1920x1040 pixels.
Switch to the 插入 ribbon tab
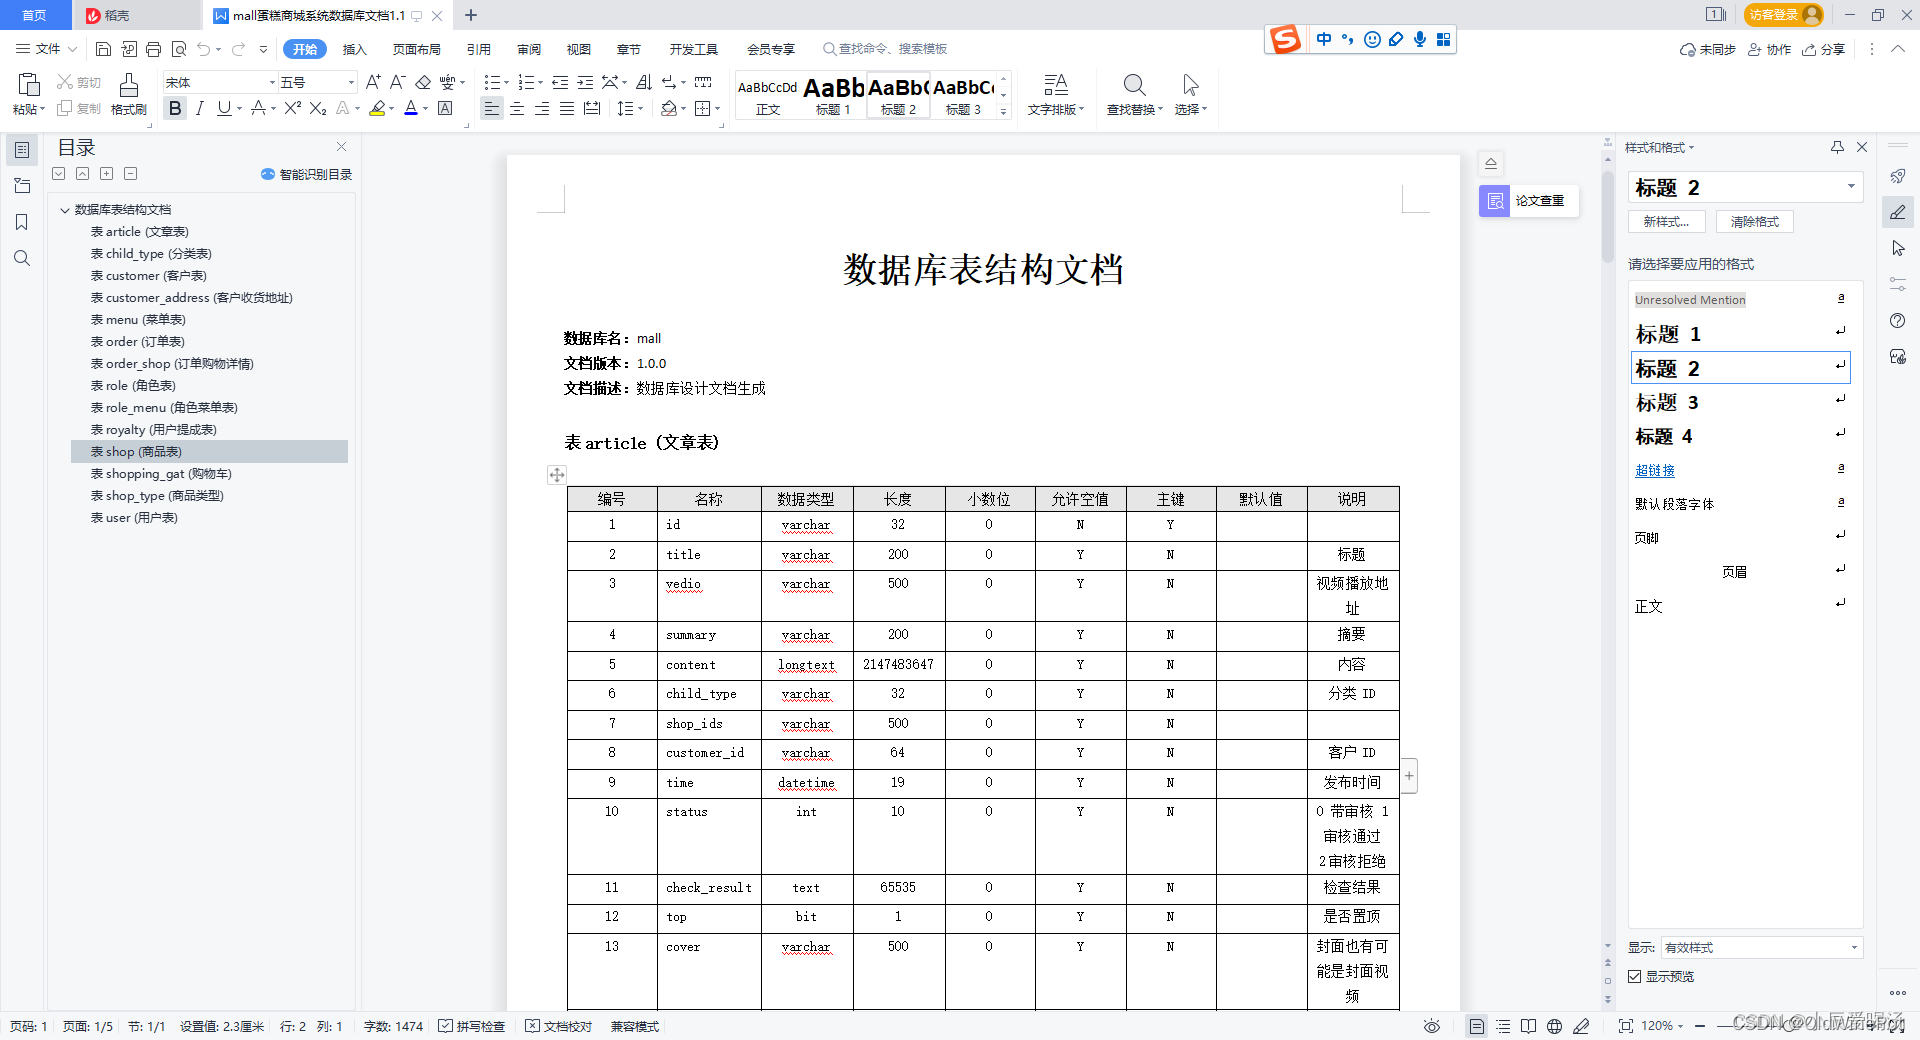pos(355,49)
